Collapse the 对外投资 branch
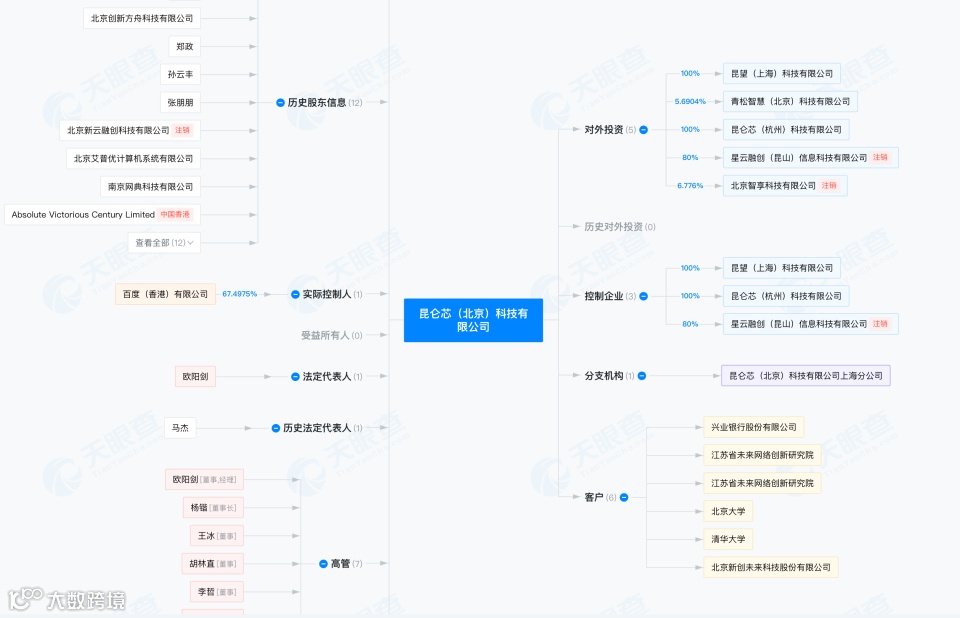 (643, 130)
